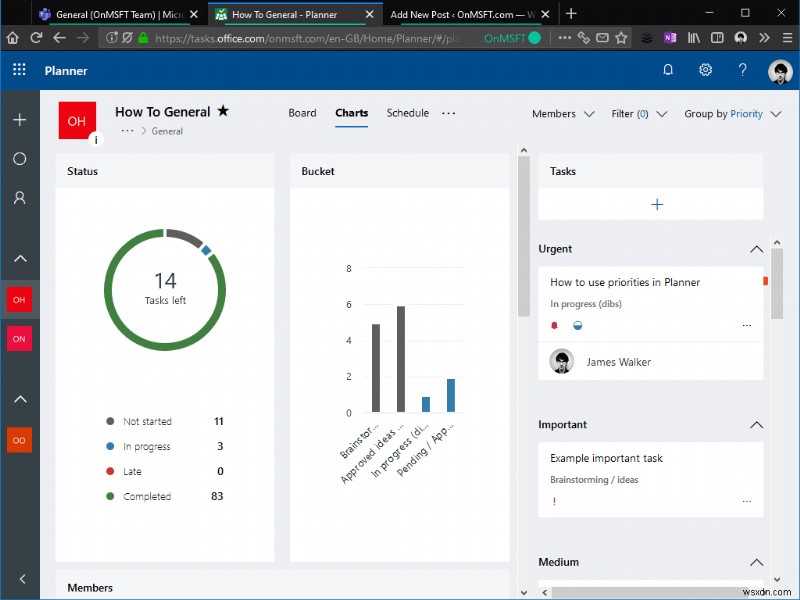Open the notifications bell
The height and width of the screenshot is (600, 800).
click(668, 70)
